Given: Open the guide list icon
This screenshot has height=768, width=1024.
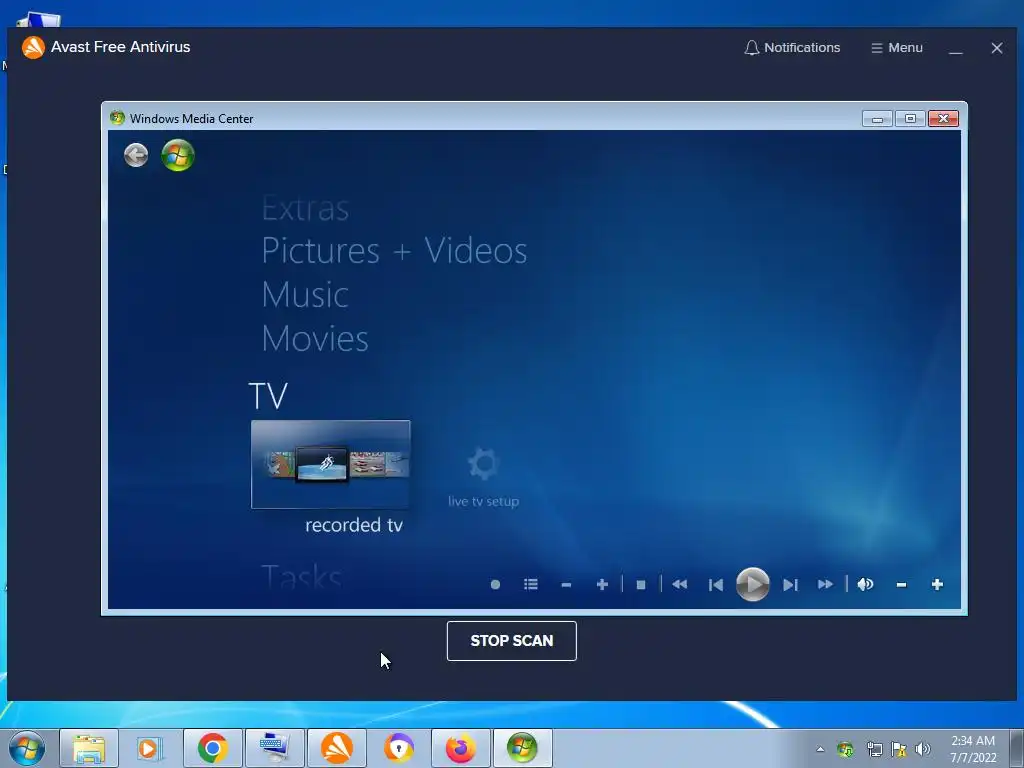Looking at the screenshot, I should click(531, 584).
